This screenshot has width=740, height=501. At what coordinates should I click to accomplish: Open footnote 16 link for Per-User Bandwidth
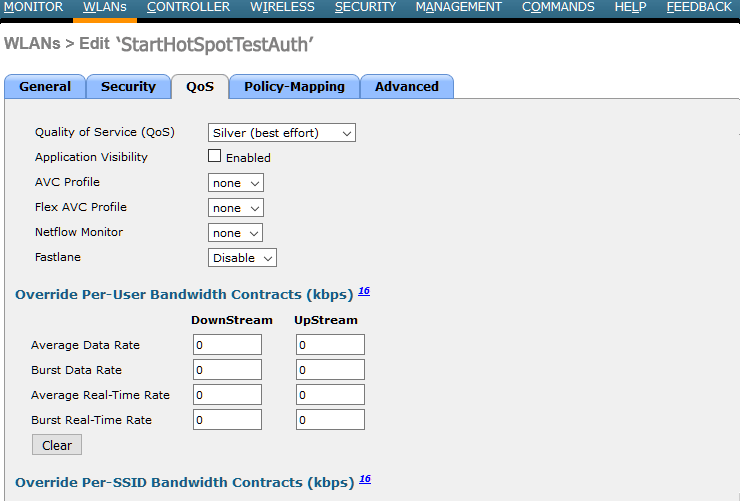pyautogui.click(x=364, y=292)
